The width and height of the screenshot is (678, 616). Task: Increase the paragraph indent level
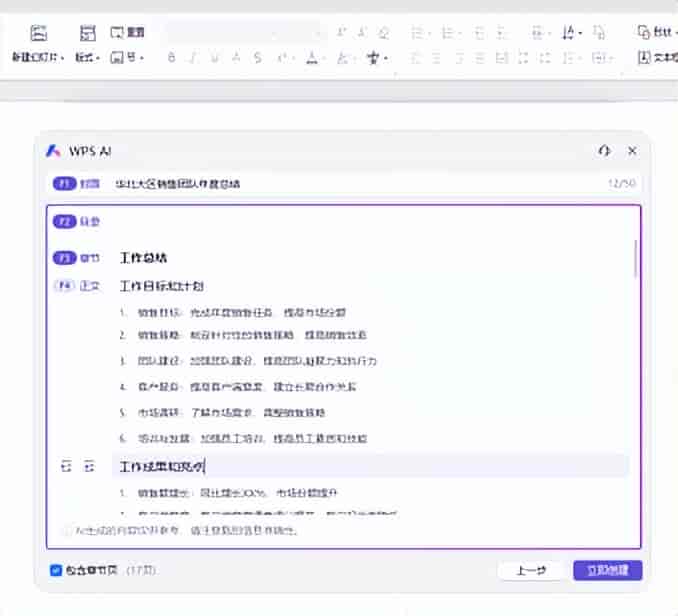click(x=502, y=32)
